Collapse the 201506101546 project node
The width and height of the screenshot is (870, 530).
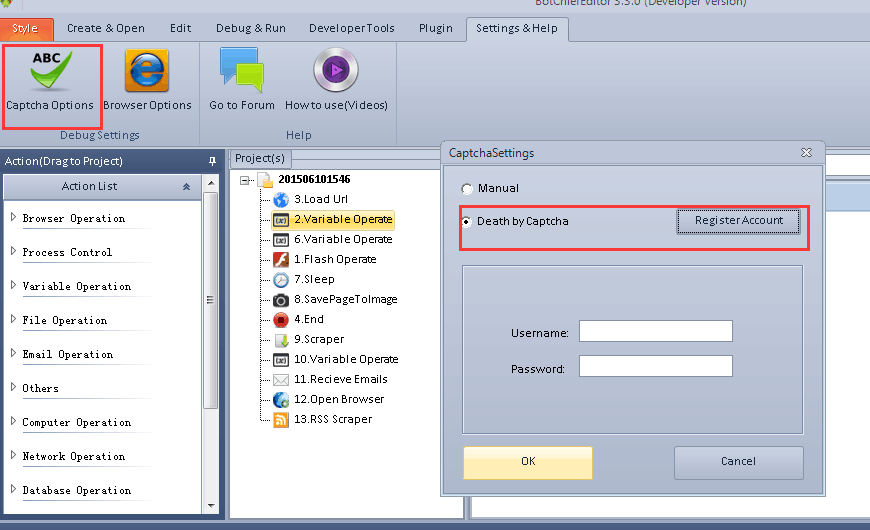point(246,180)
